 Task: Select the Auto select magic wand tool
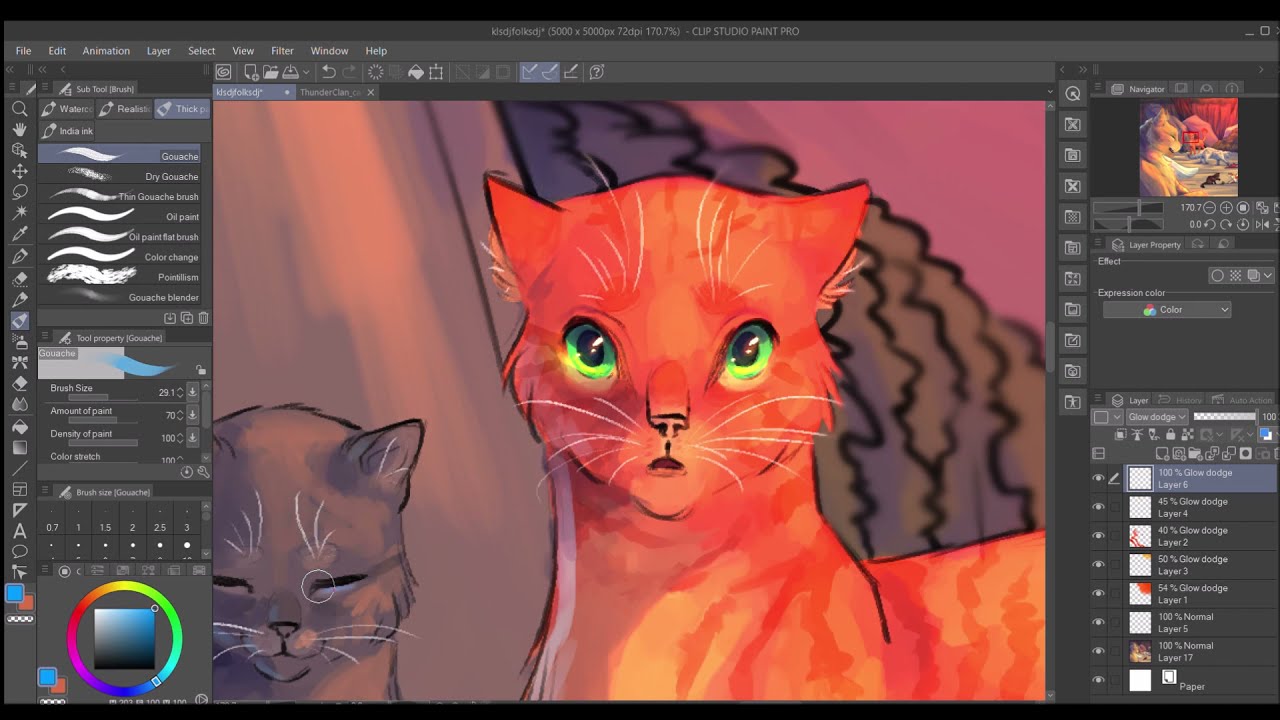19,213
